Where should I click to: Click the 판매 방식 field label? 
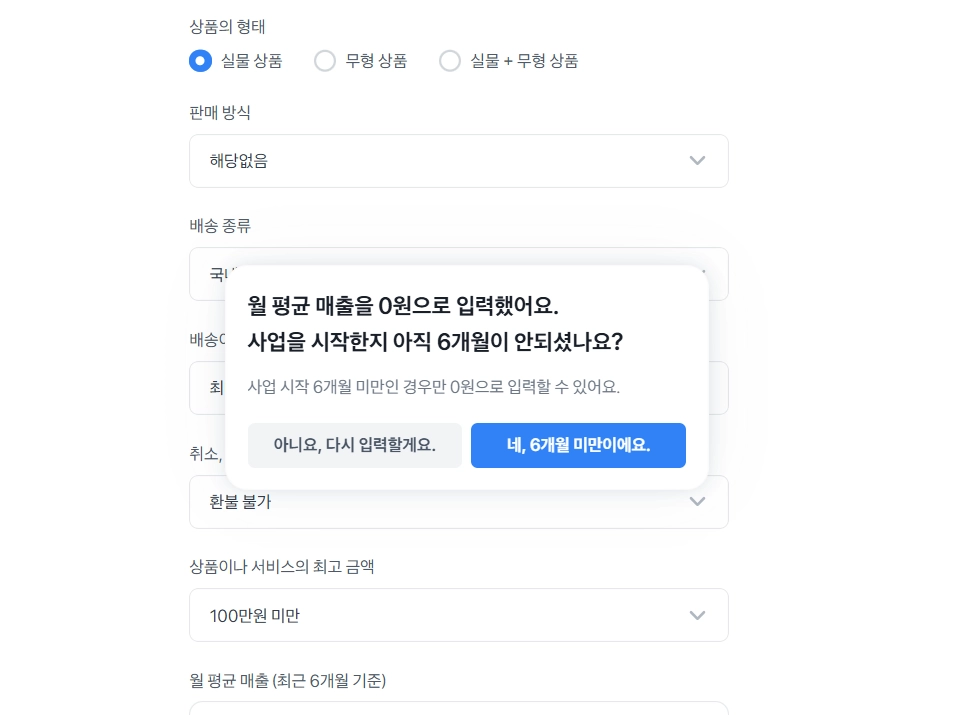click(220, 113)
